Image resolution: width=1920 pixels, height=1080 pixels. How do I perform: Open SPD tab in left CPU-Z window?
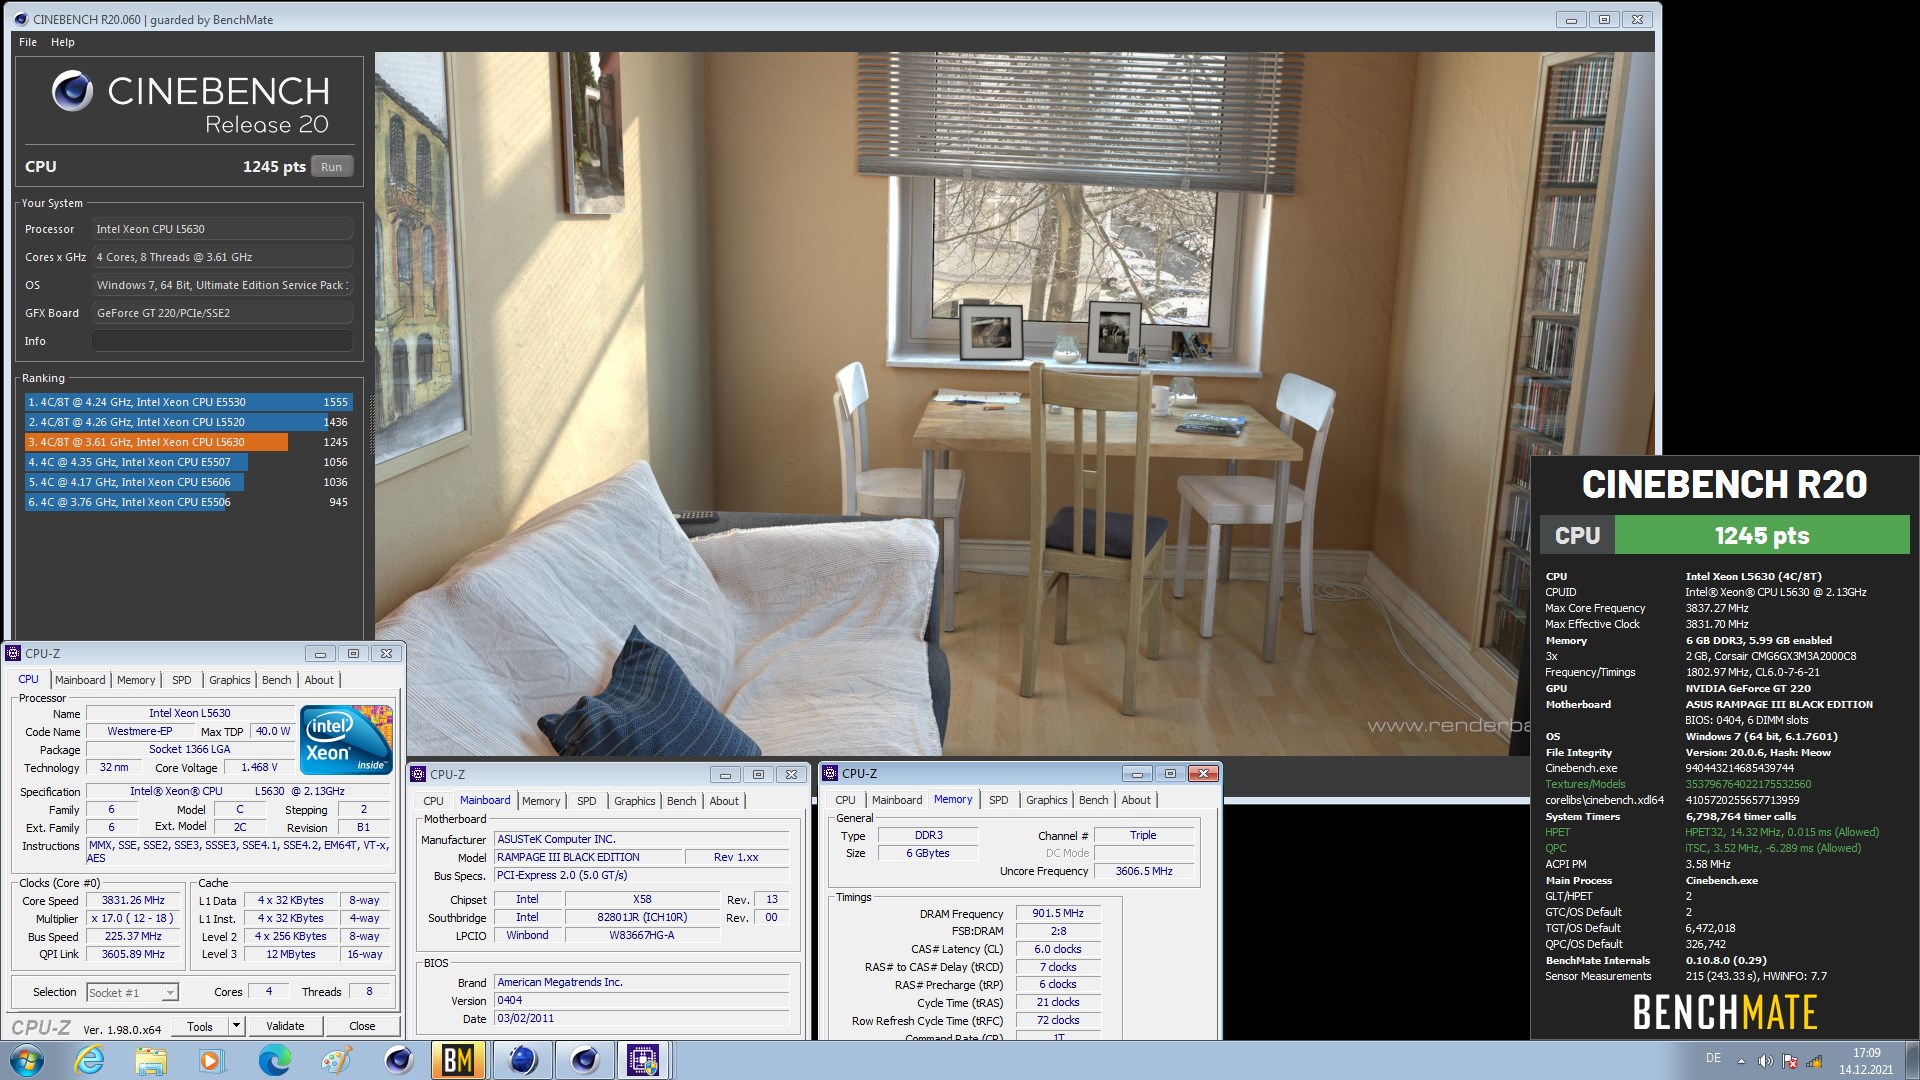pos(182,680)
